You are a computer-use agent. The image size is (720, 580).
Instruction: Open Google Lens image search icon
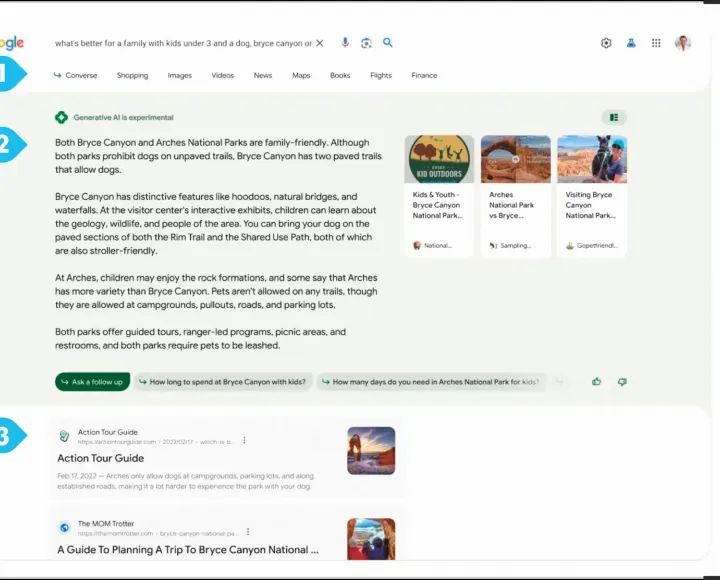tap(366, 43)
